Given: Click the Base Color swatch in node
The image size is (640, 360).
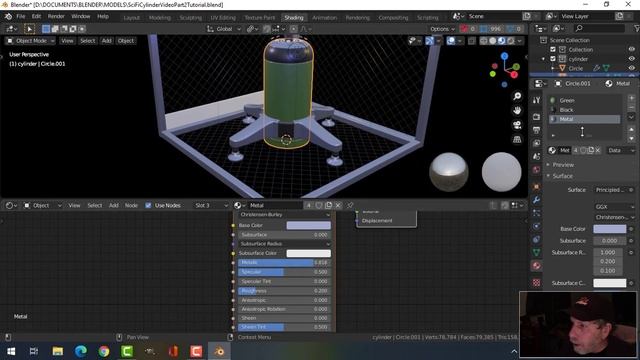Looking at the screenshot, I should click(x=309, y=225).
